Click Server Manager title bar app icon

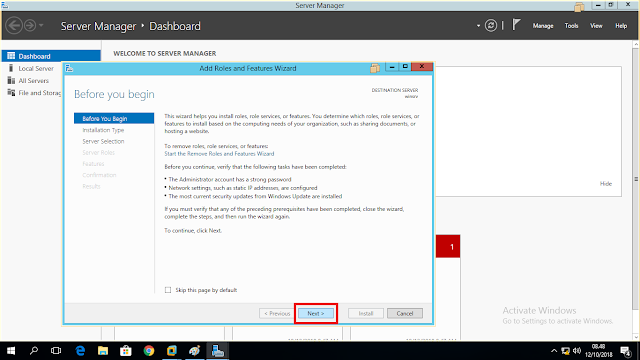5,5
